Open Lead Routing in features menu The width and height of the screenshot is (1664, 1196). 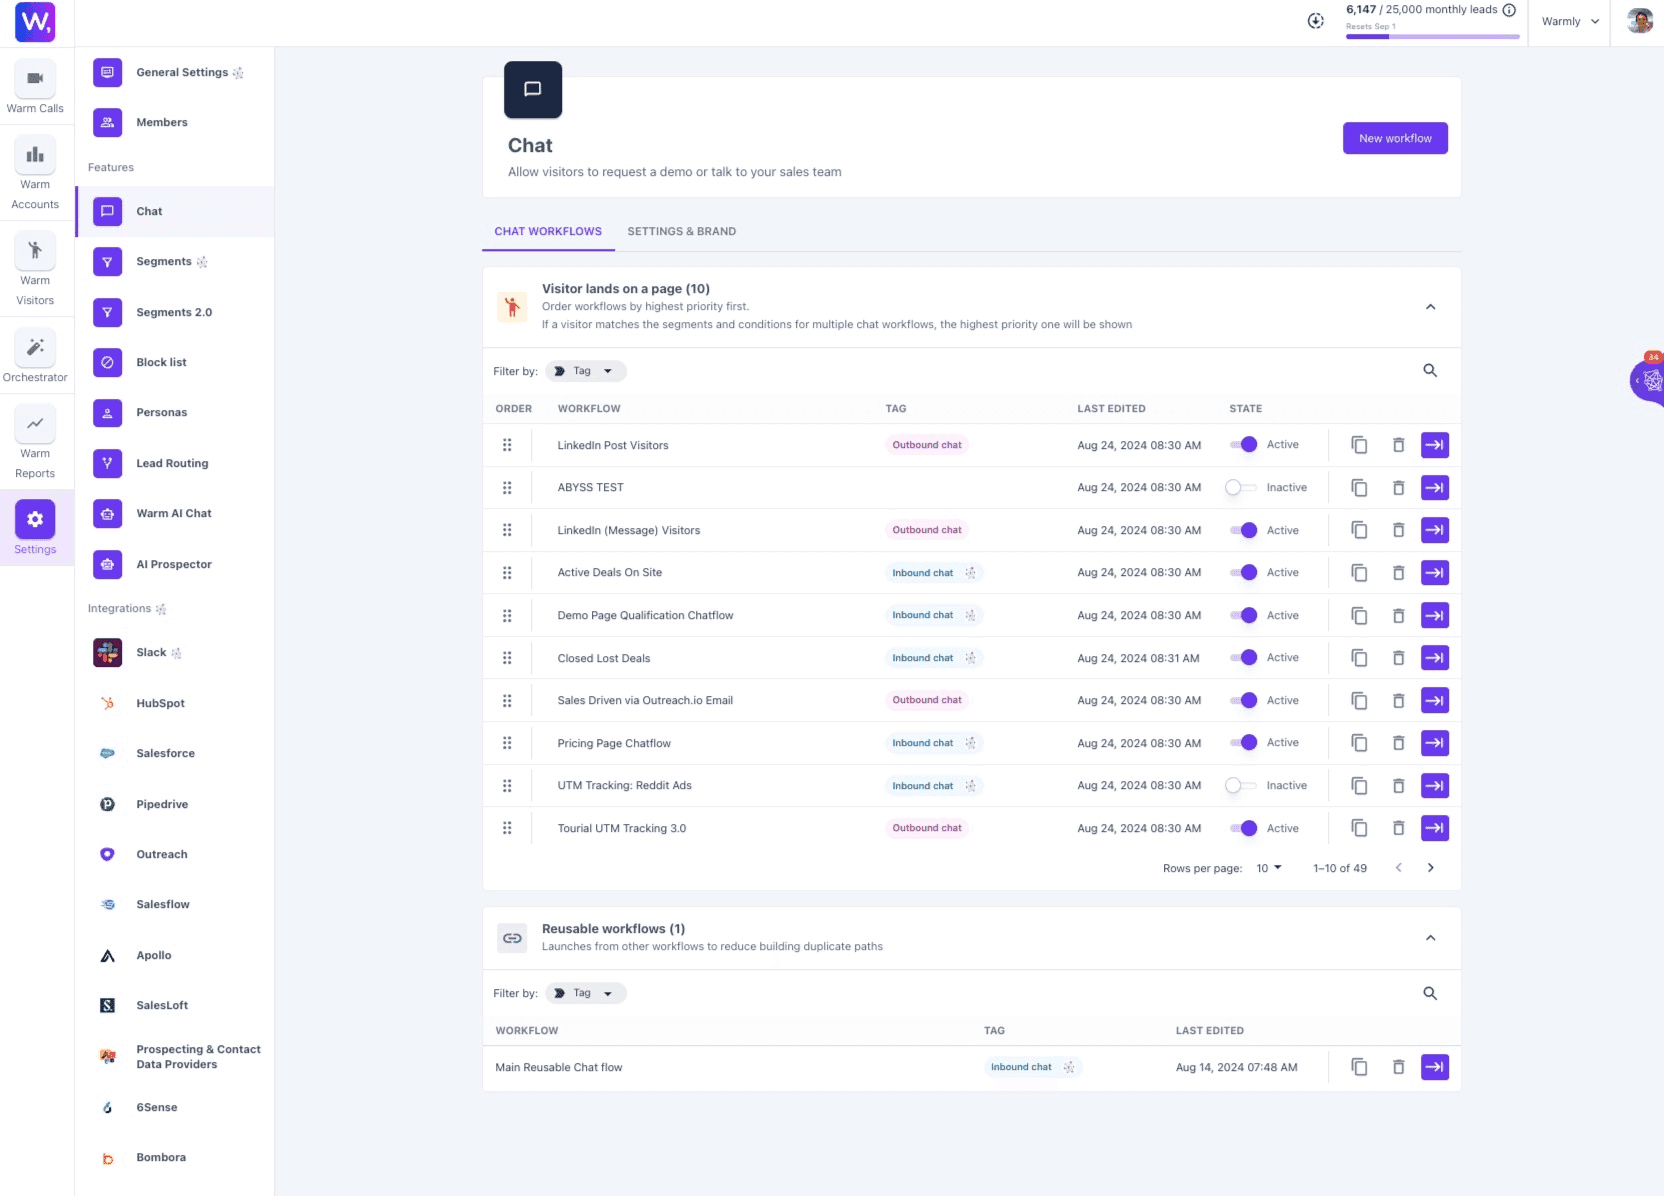174,463
